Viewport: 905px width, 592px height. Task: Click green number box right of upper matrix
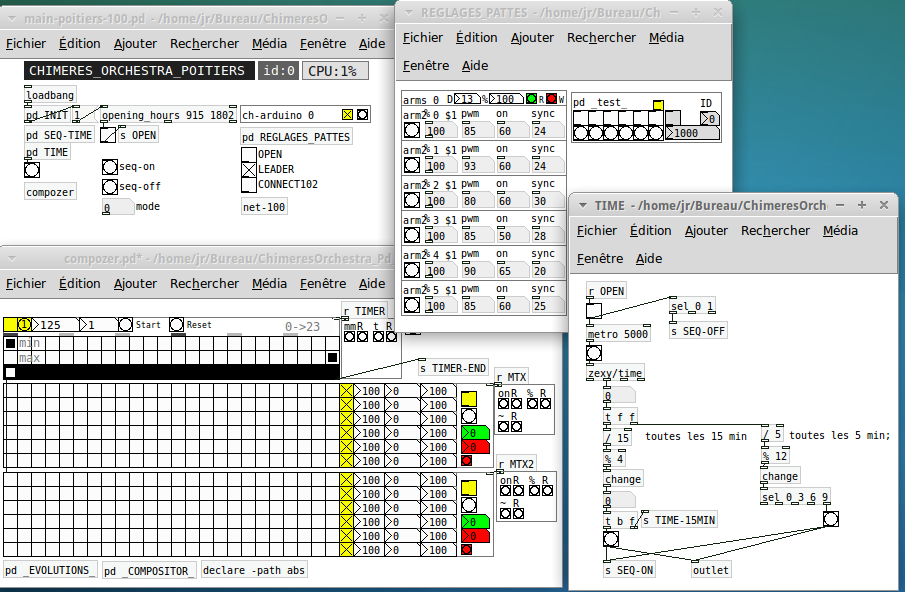(476, 433)
